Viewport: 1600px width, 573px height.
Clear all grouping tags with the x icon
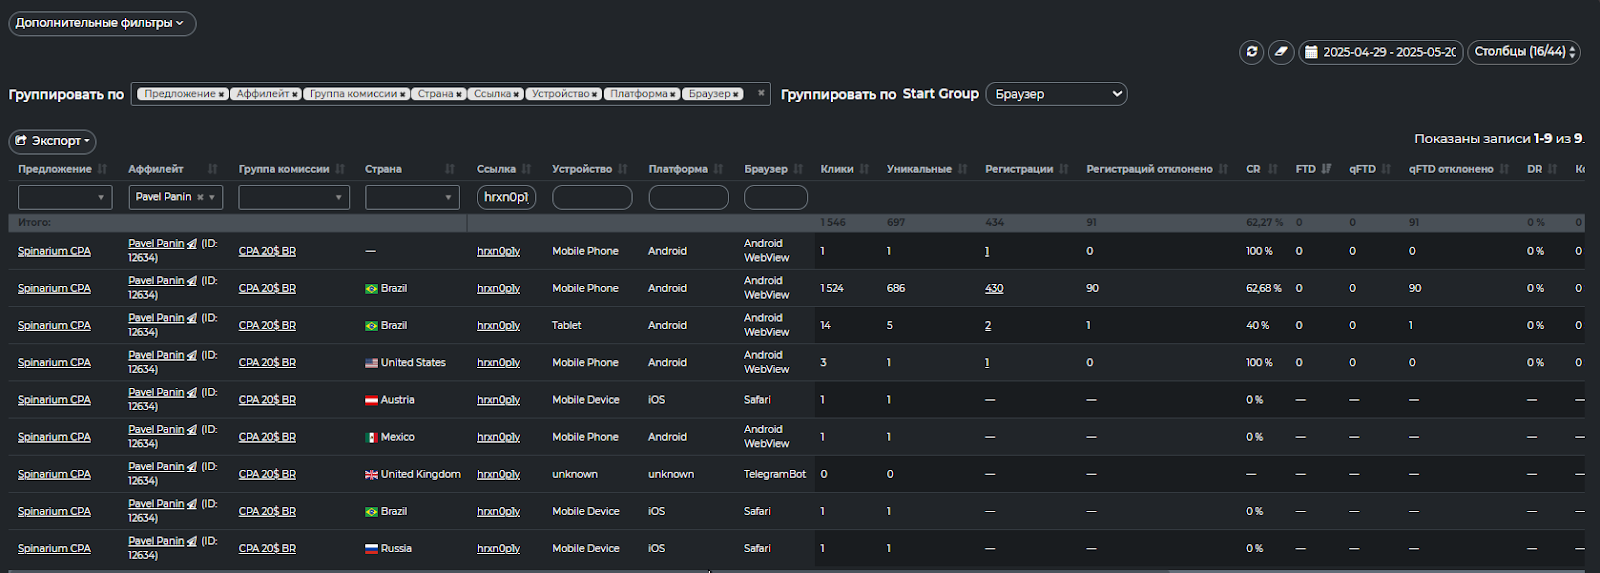click(761, 93)
